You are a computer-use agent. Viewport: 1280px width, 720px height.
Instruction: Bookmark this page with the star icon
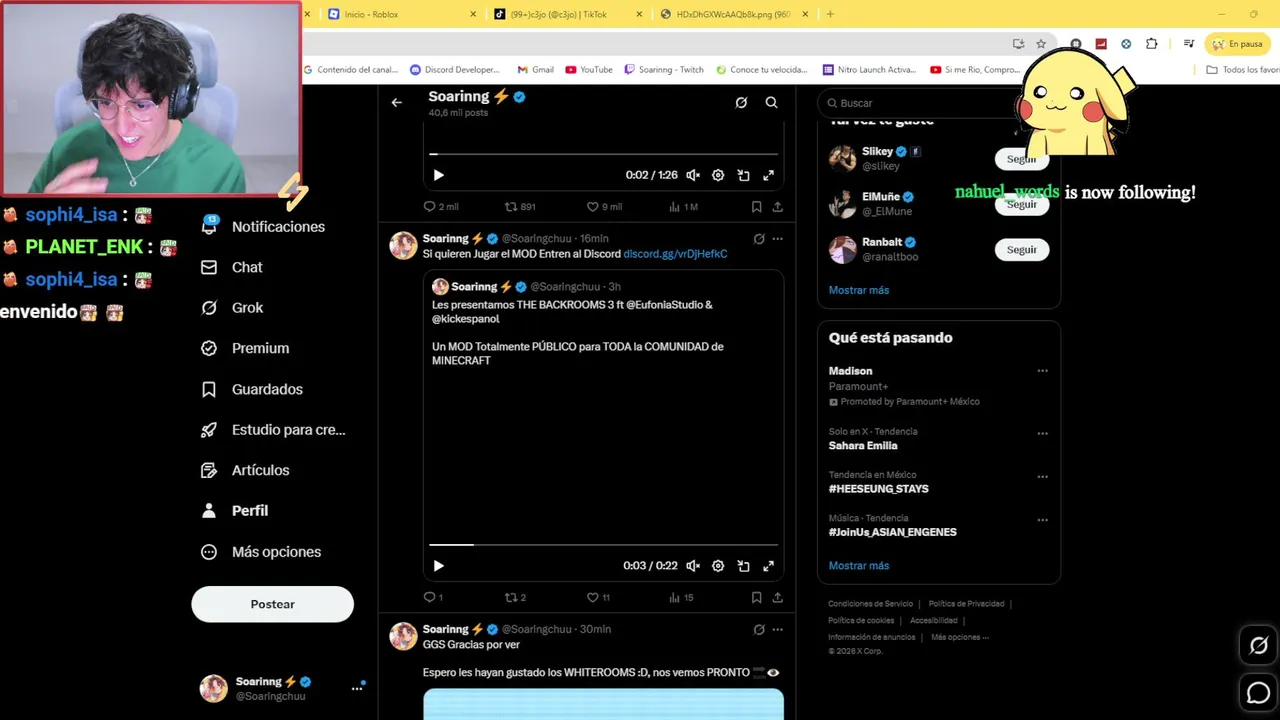1041,44
